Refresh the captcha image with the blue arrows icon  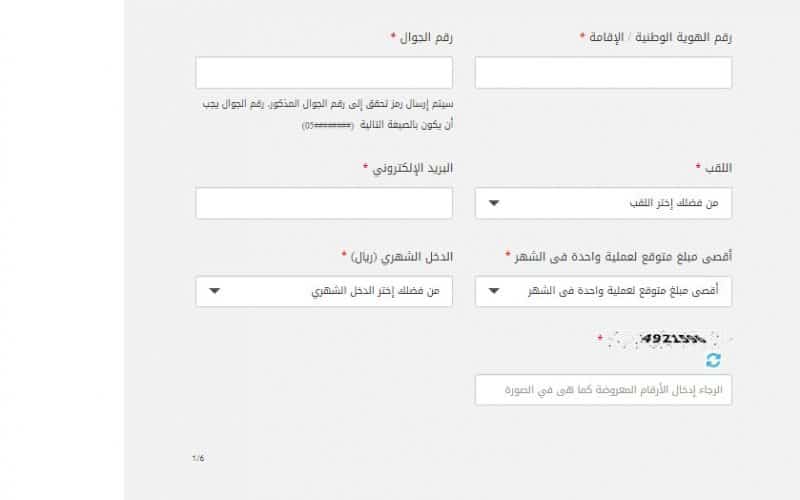[713, 360]
